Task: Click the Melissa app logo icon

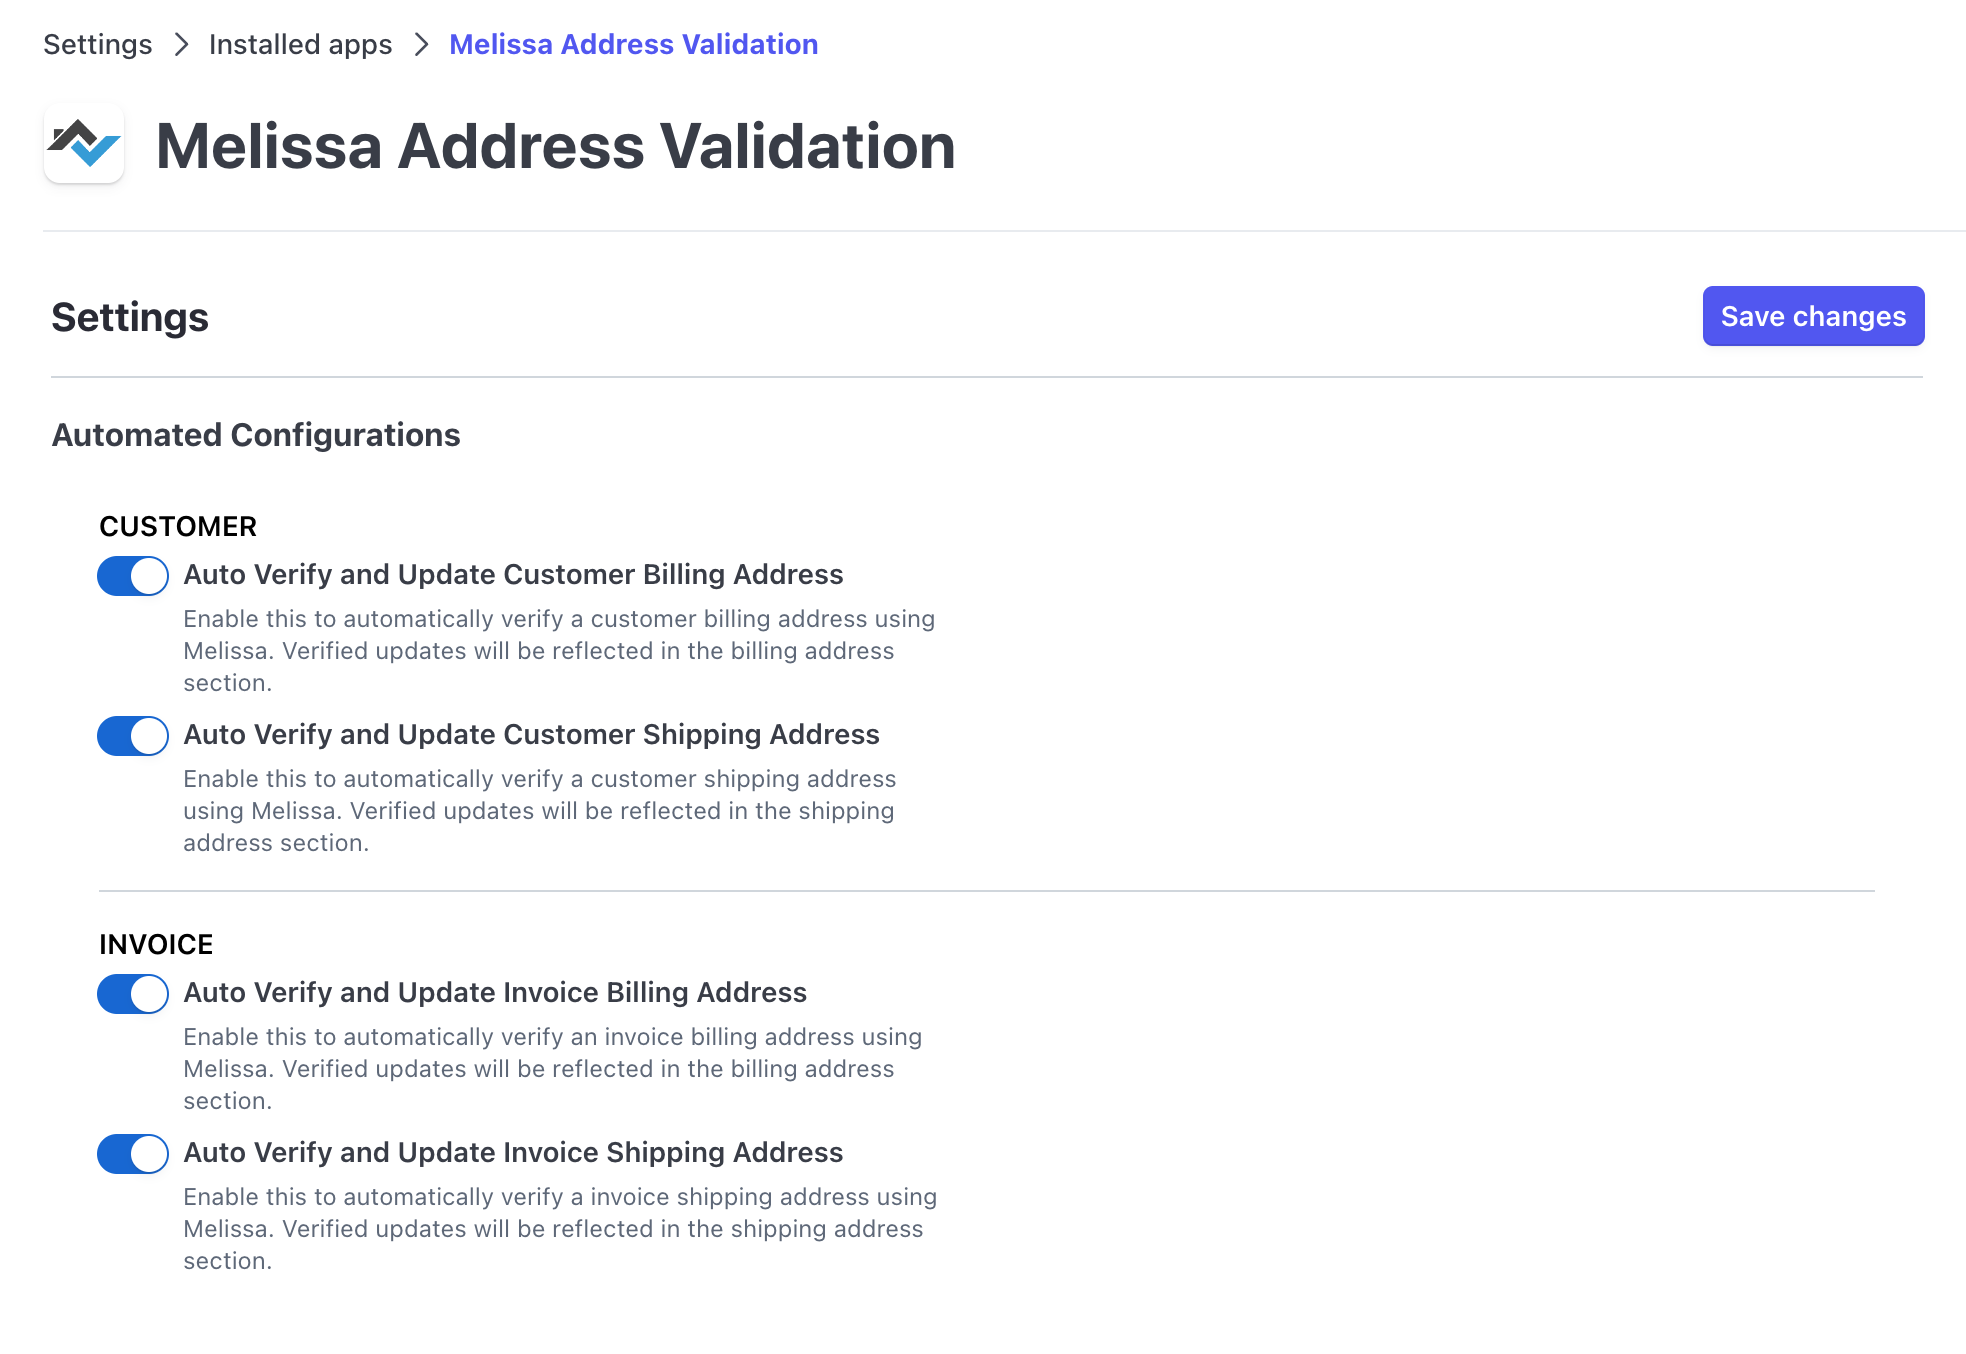Action: tap(84, 144)
